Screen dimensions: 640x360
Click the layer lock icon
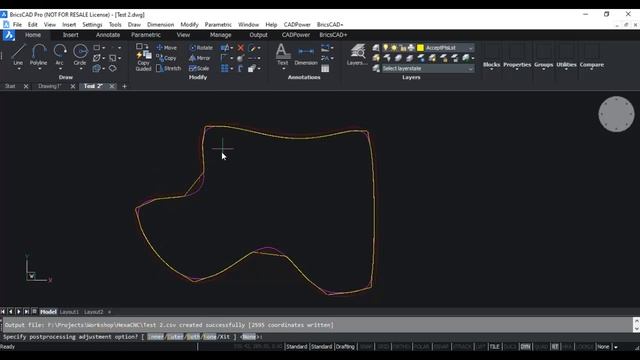pos(403,48)
